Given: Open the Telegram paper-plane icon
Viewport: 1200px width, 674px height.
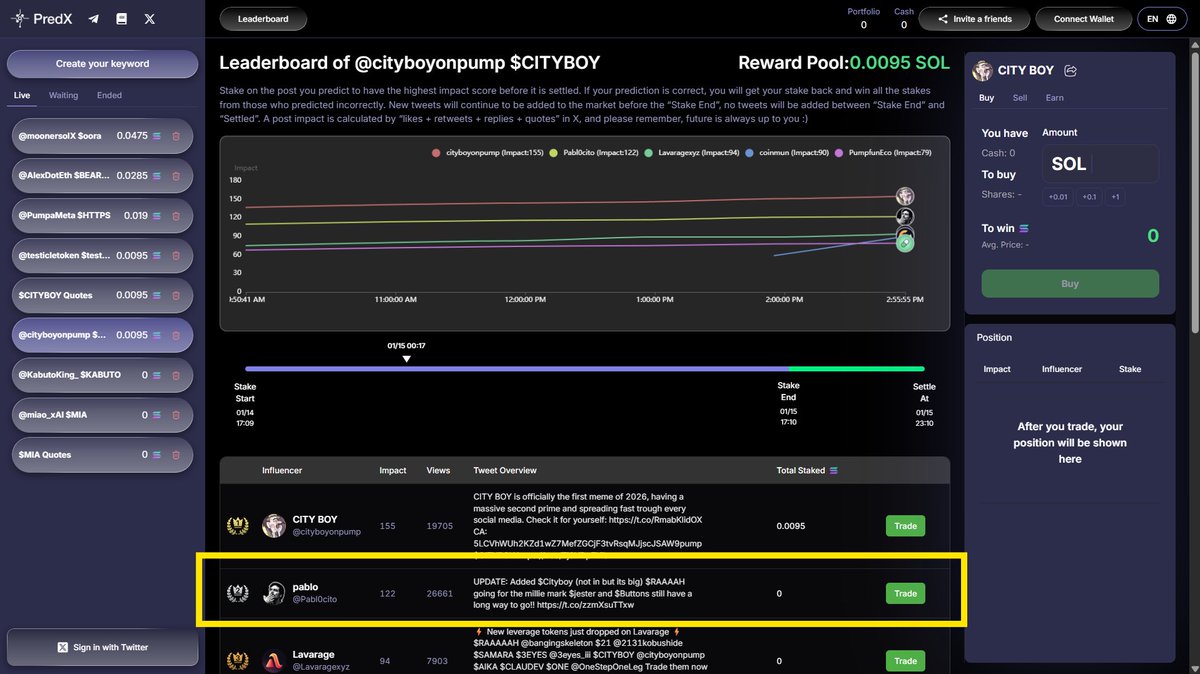Looking at the screenshot, I should (x=94, y=19).
